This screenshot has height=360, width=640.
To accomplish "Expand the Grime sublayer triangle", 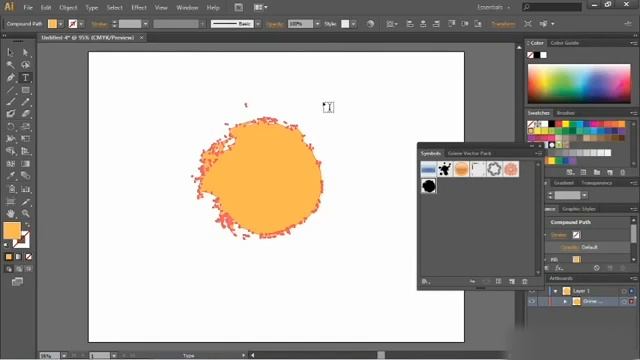I will coord(565,302).
